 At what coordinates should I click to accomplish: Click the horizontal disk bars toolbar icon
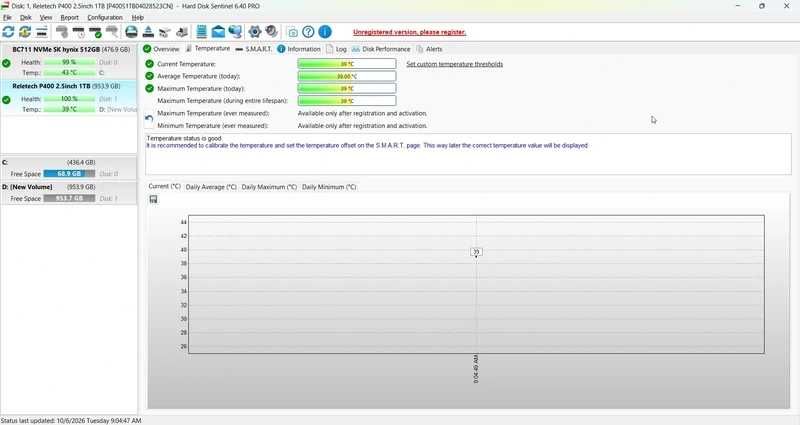point(42,32)
